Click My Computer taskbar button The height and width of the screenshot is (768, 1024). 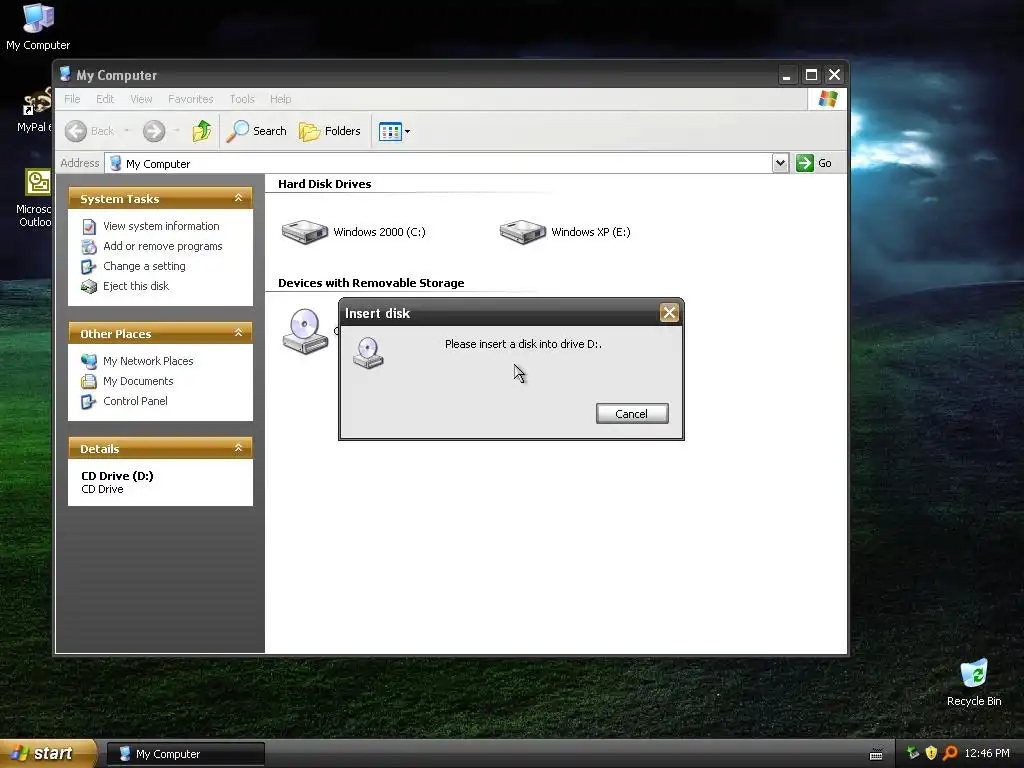186,754
